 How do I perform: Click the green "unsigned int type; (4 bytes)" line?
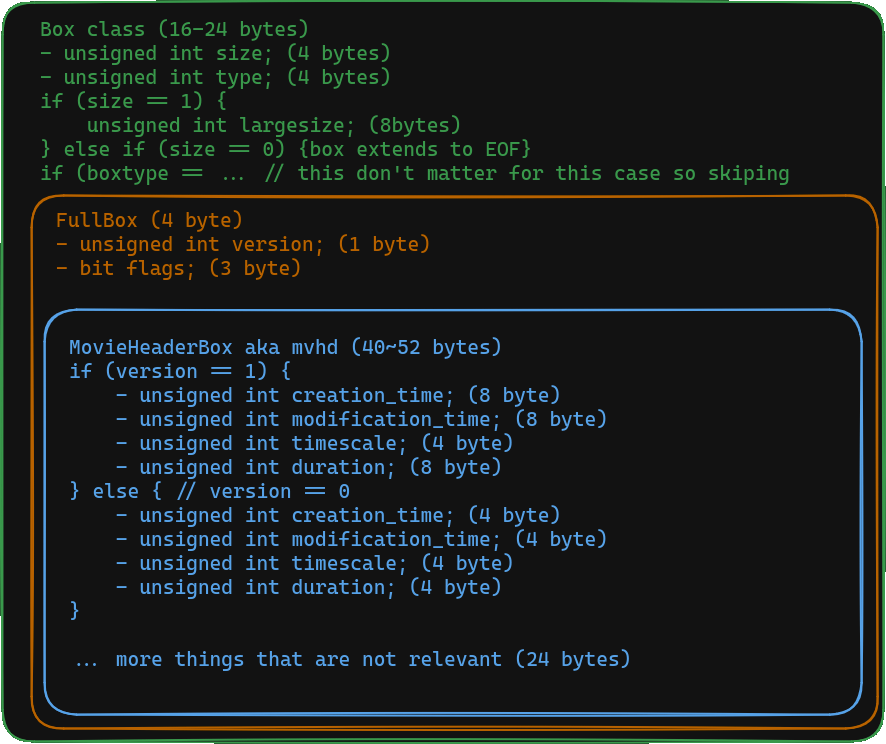(x=215, y=77)
